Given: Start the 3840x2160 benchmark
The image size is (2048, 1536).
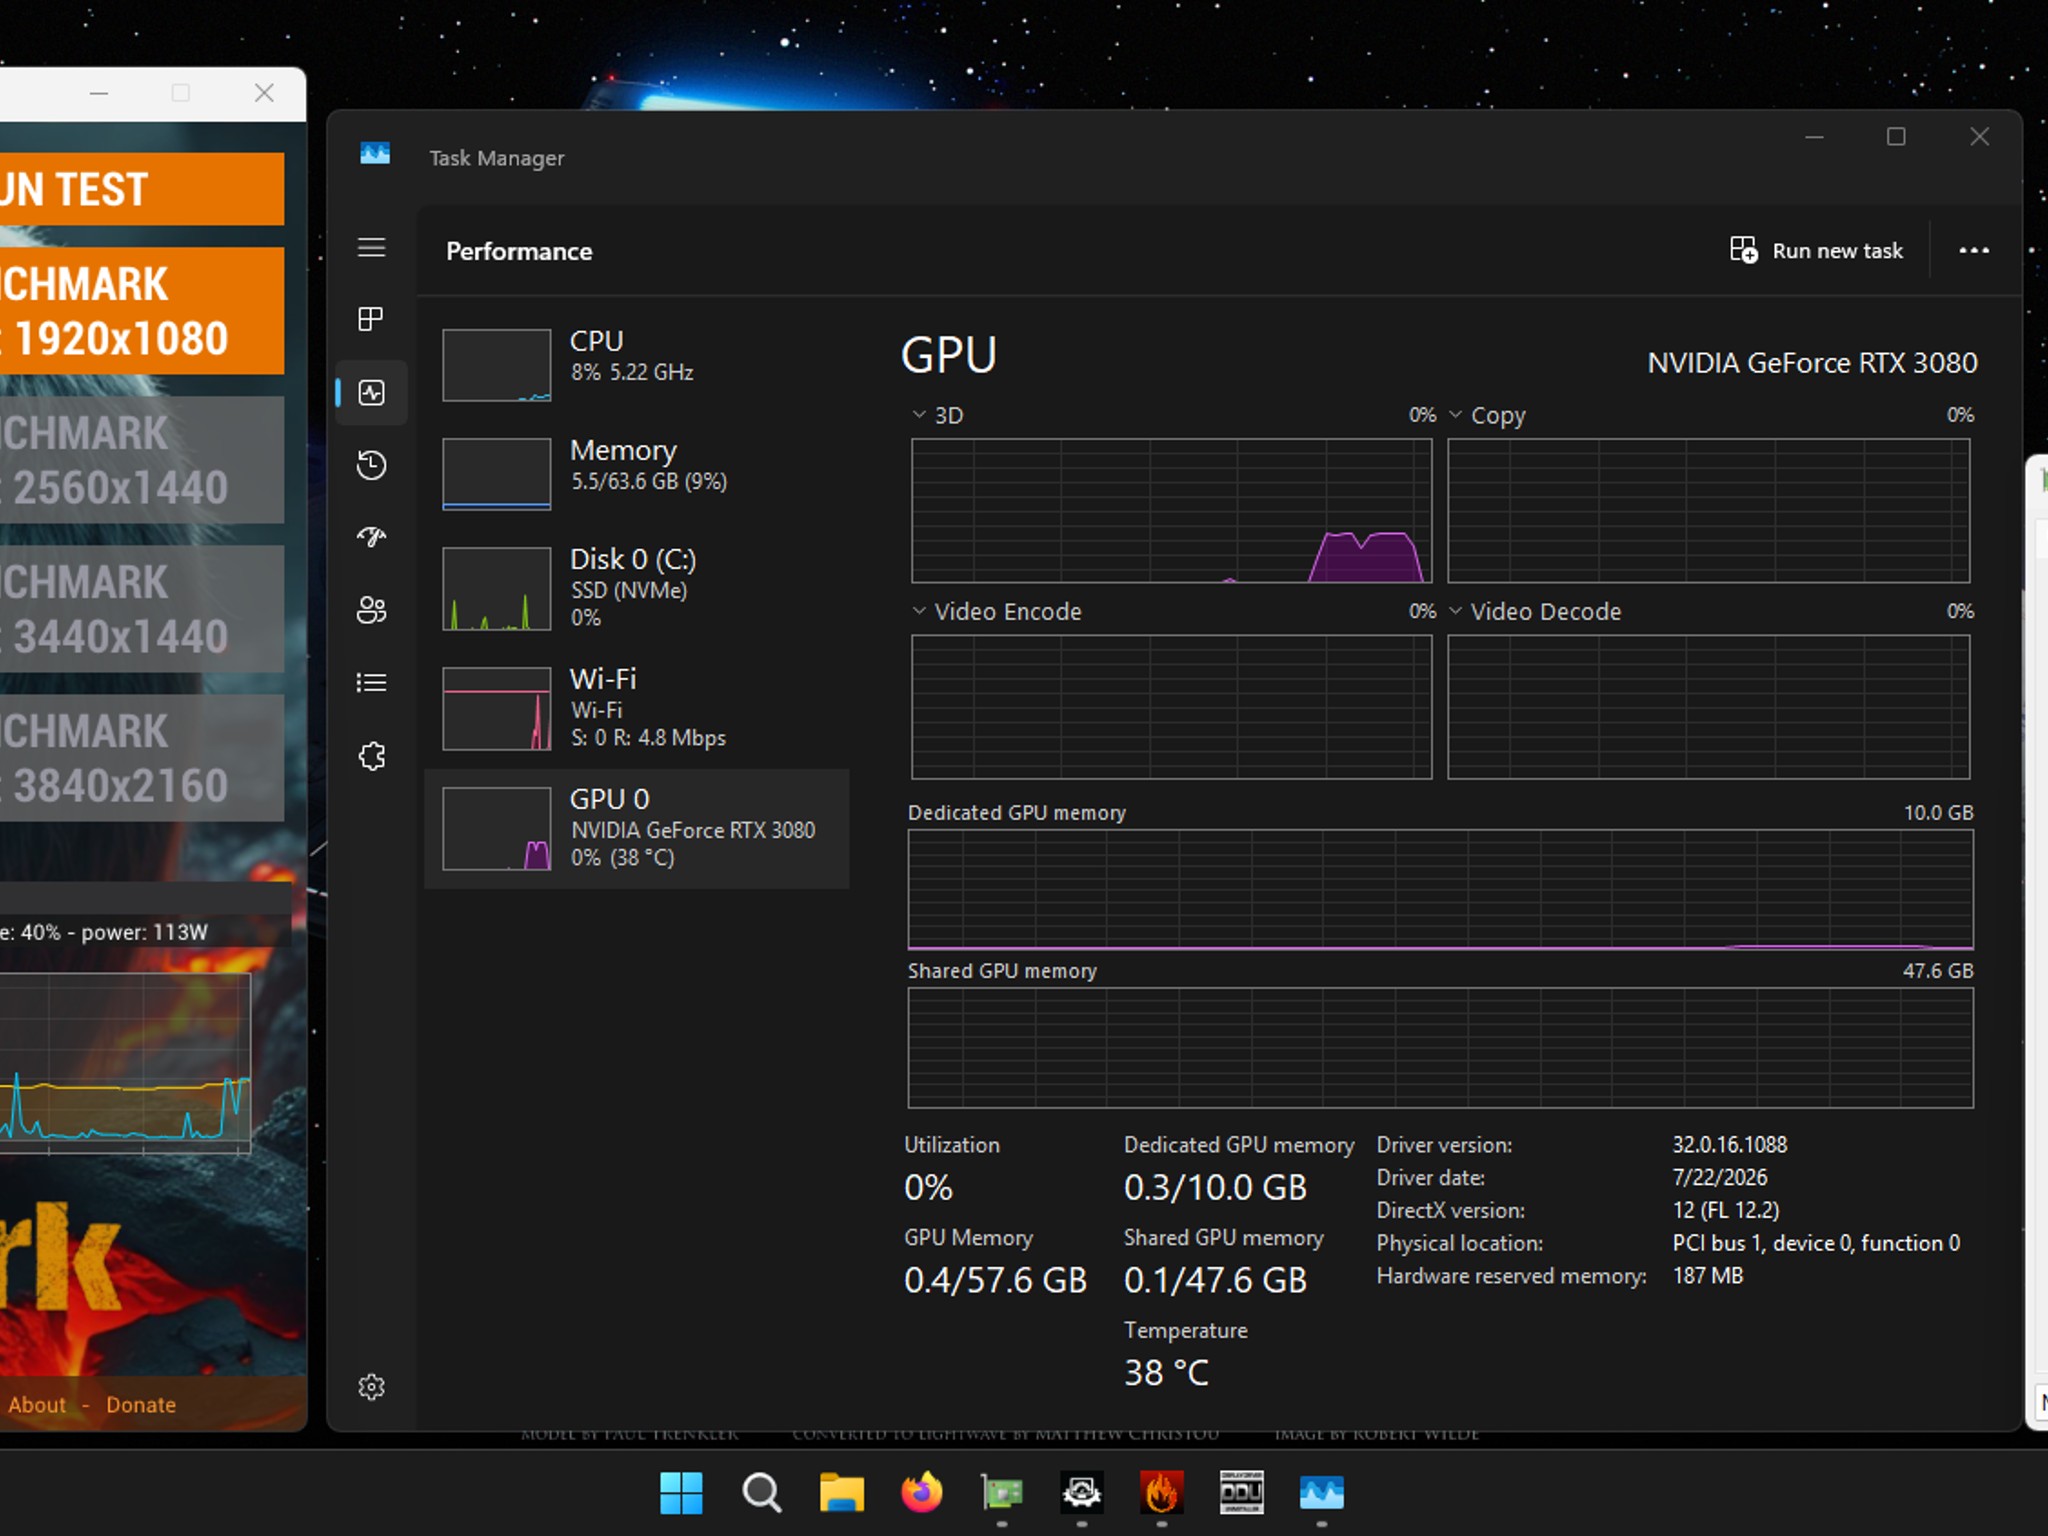Looking at the screenshot, I should 142,758.
